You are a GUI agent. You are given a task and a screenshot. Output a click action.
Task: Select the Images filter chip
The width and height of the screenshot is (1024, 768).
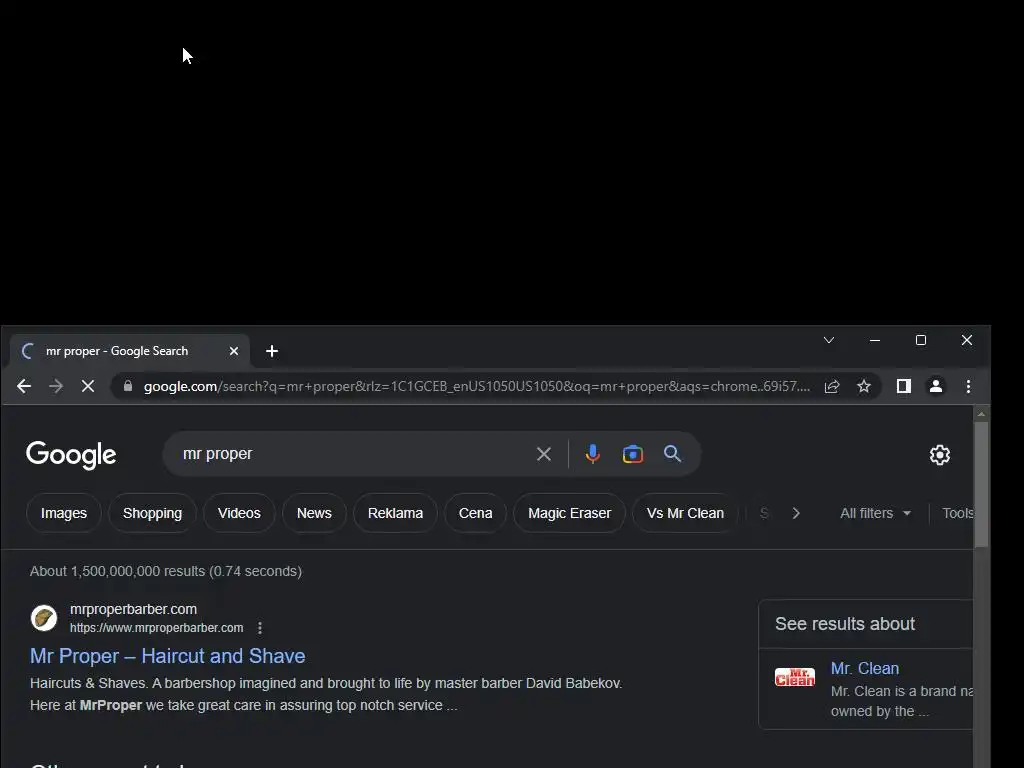[64, 513]
